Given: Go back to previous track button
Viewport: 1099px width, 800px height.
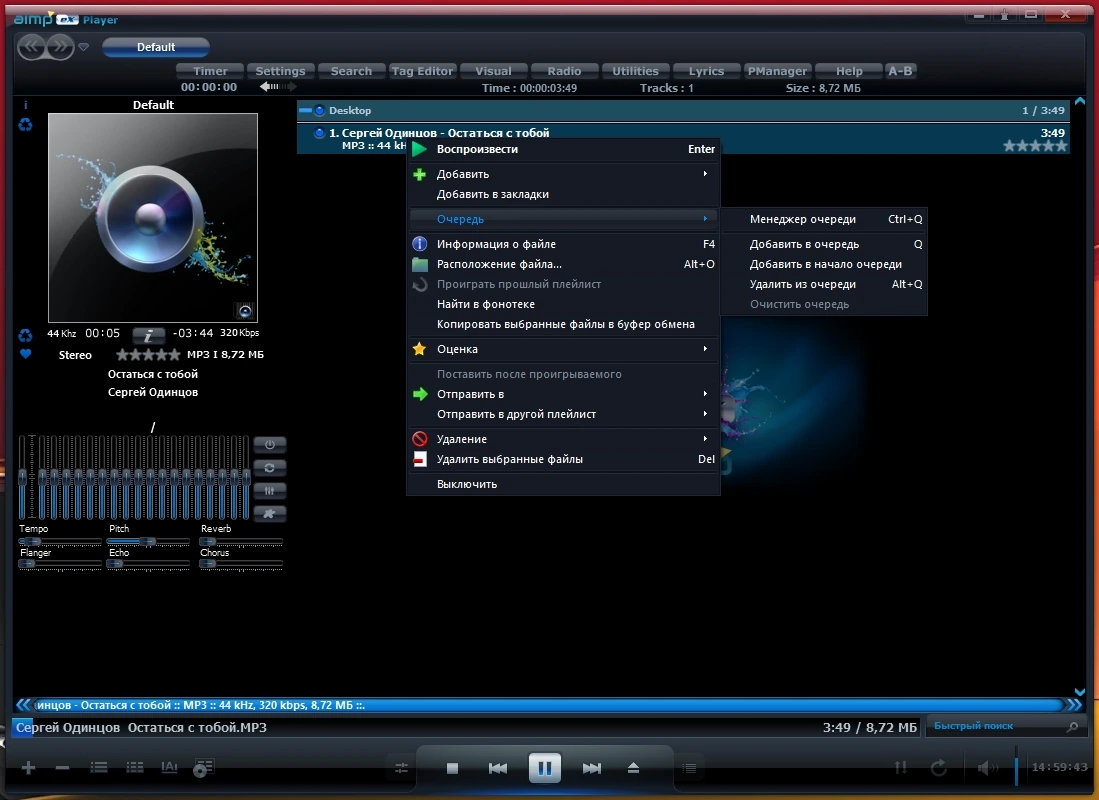Looking at the screenshot, I should [498, 768].
